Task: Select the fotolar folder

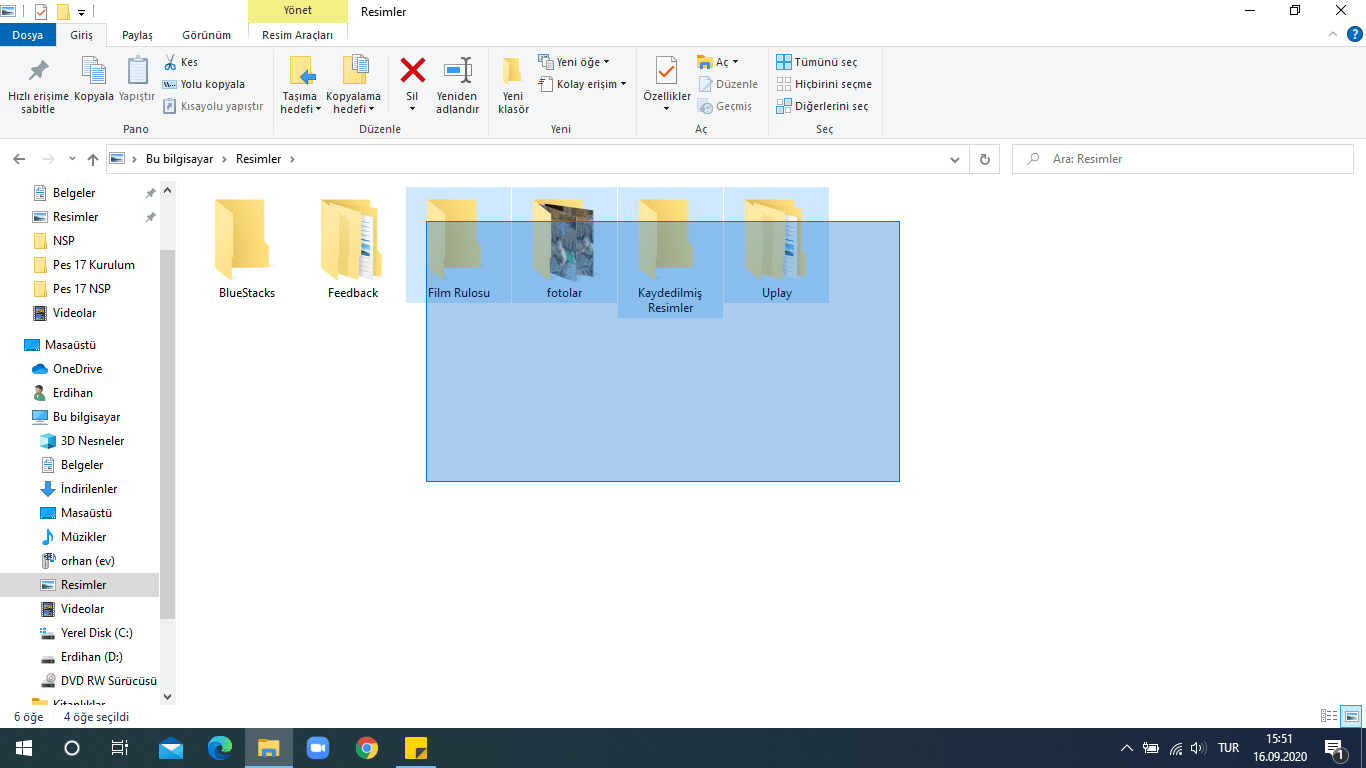Action: coord(565,244)
